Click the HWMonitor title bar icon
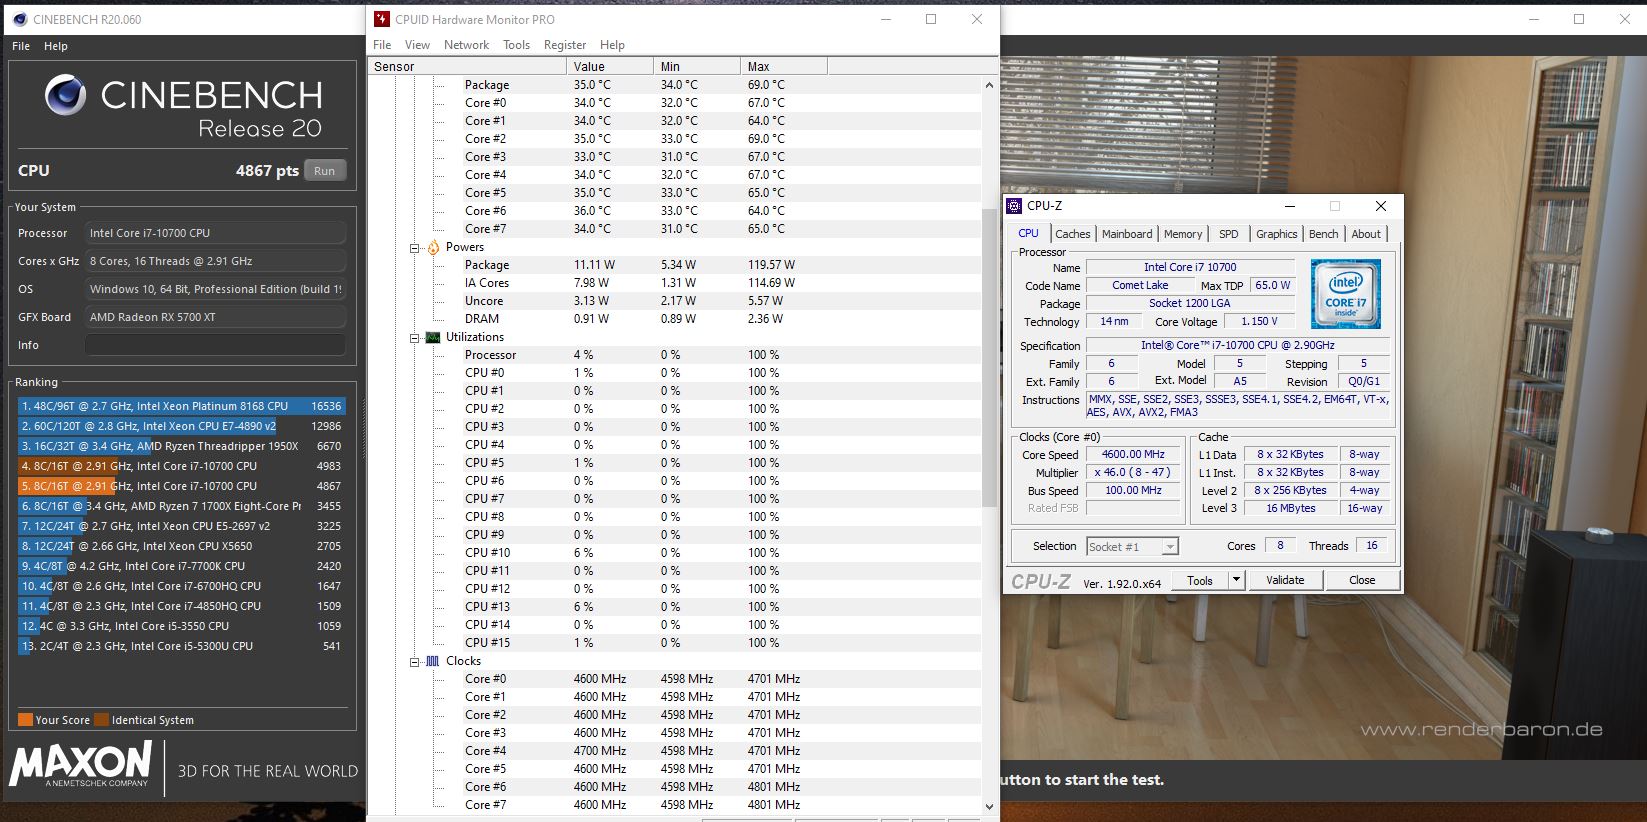The image size is (1647, 822). pyautogui.click(x=381, y=19)
